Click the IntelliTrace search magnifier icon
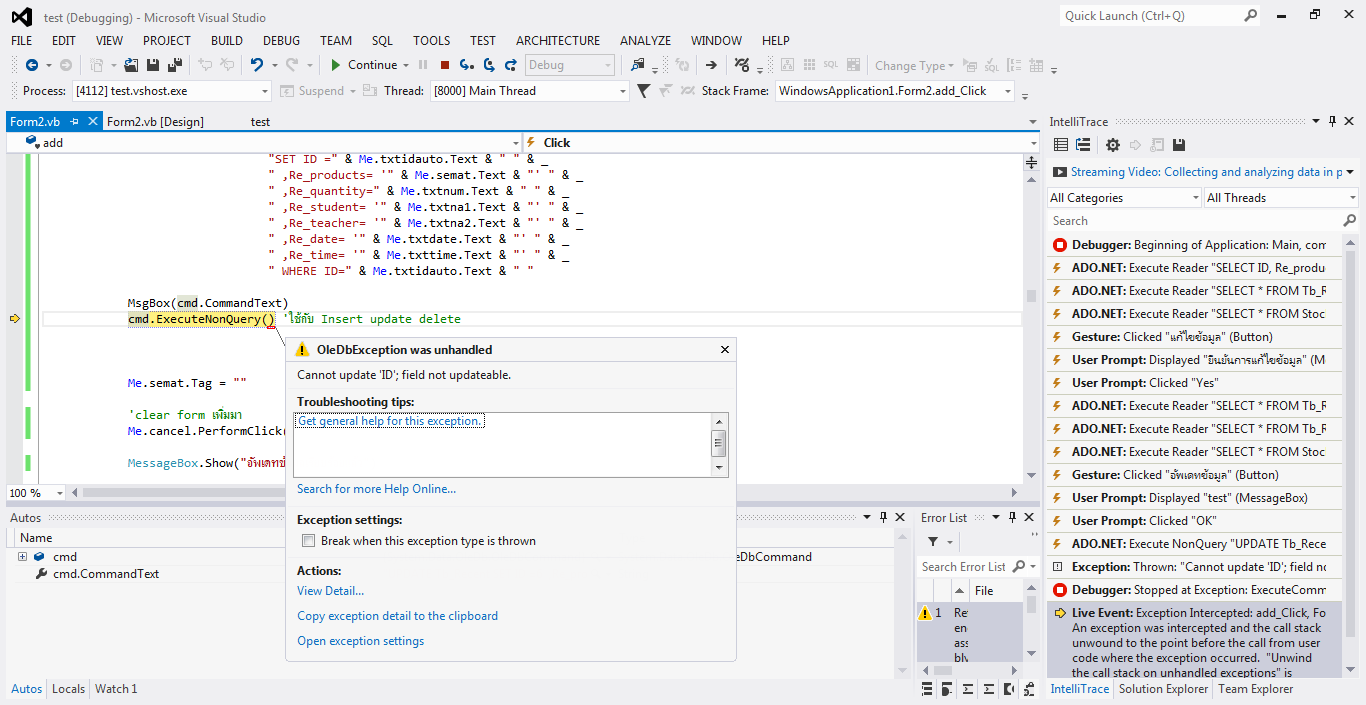The width and height of the screenshot is (1366, 705). [1349, 221]
